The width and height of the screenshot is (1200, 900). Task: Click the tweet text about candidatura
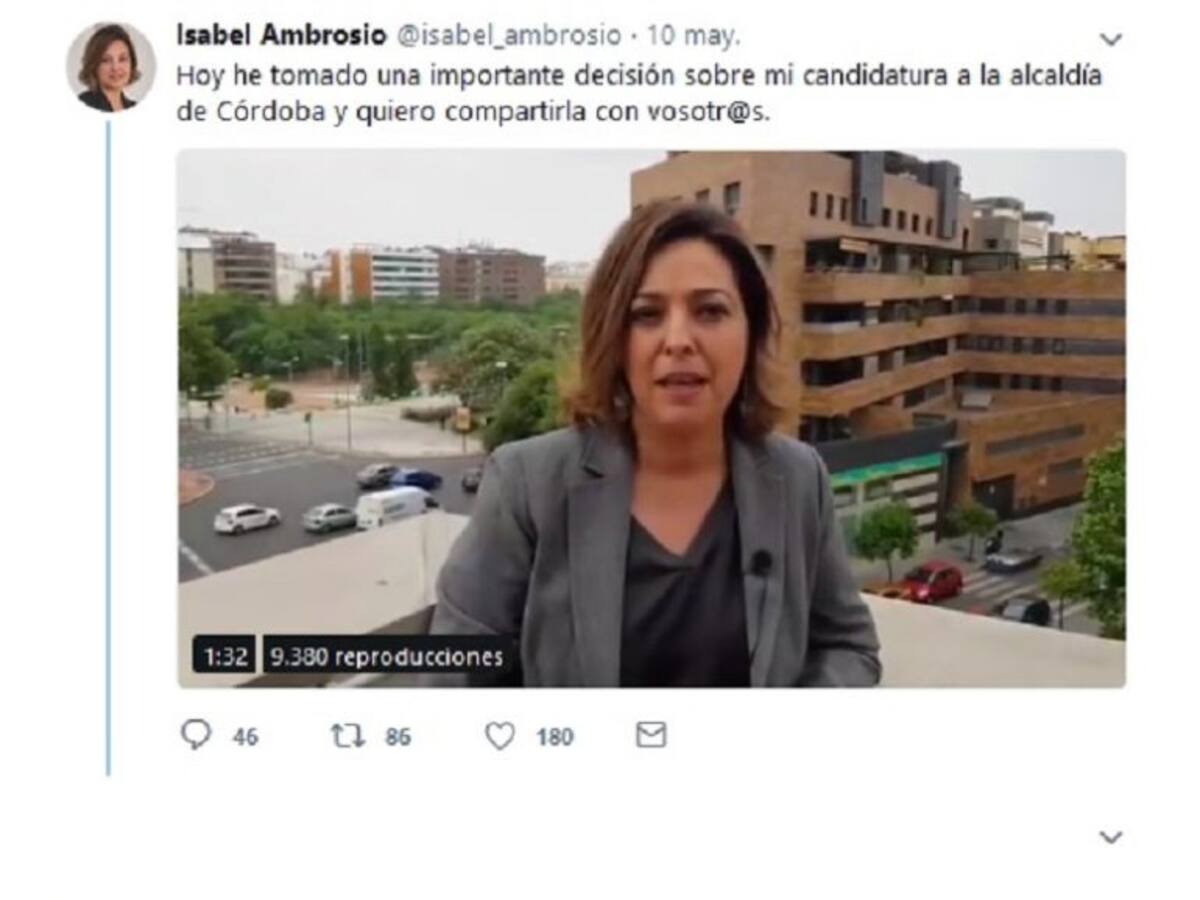pos(639,94)
